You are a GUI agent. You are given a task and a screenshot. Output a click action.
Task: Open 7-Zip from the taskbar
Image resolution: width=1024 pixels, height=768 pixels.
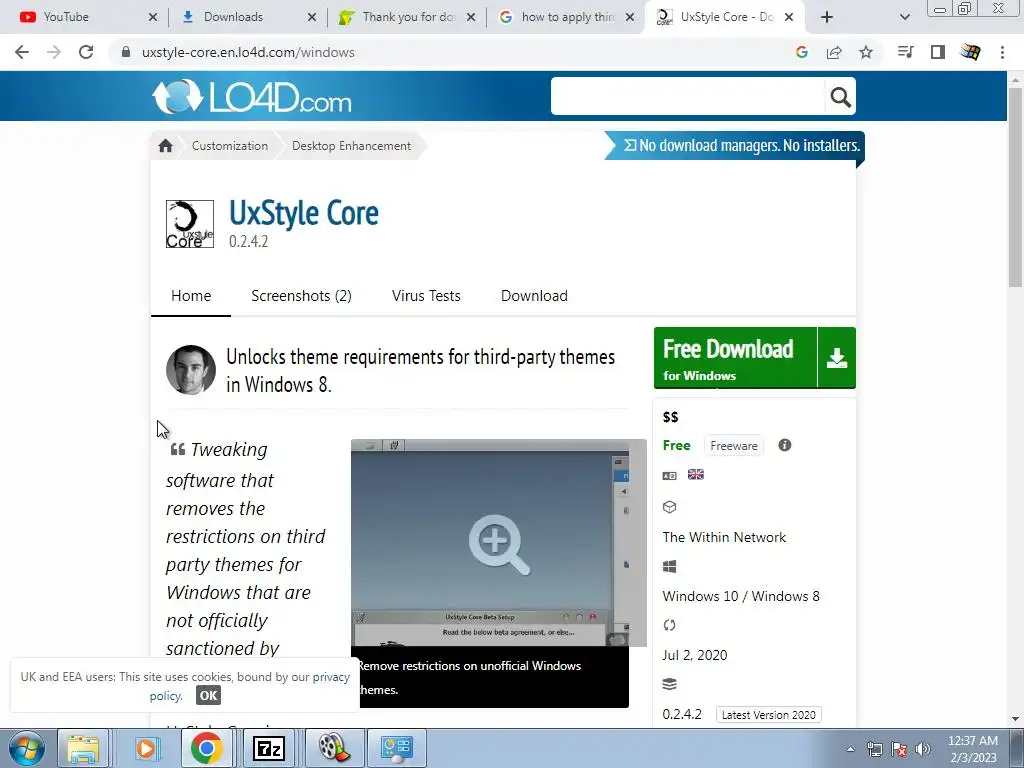[268, 748]
